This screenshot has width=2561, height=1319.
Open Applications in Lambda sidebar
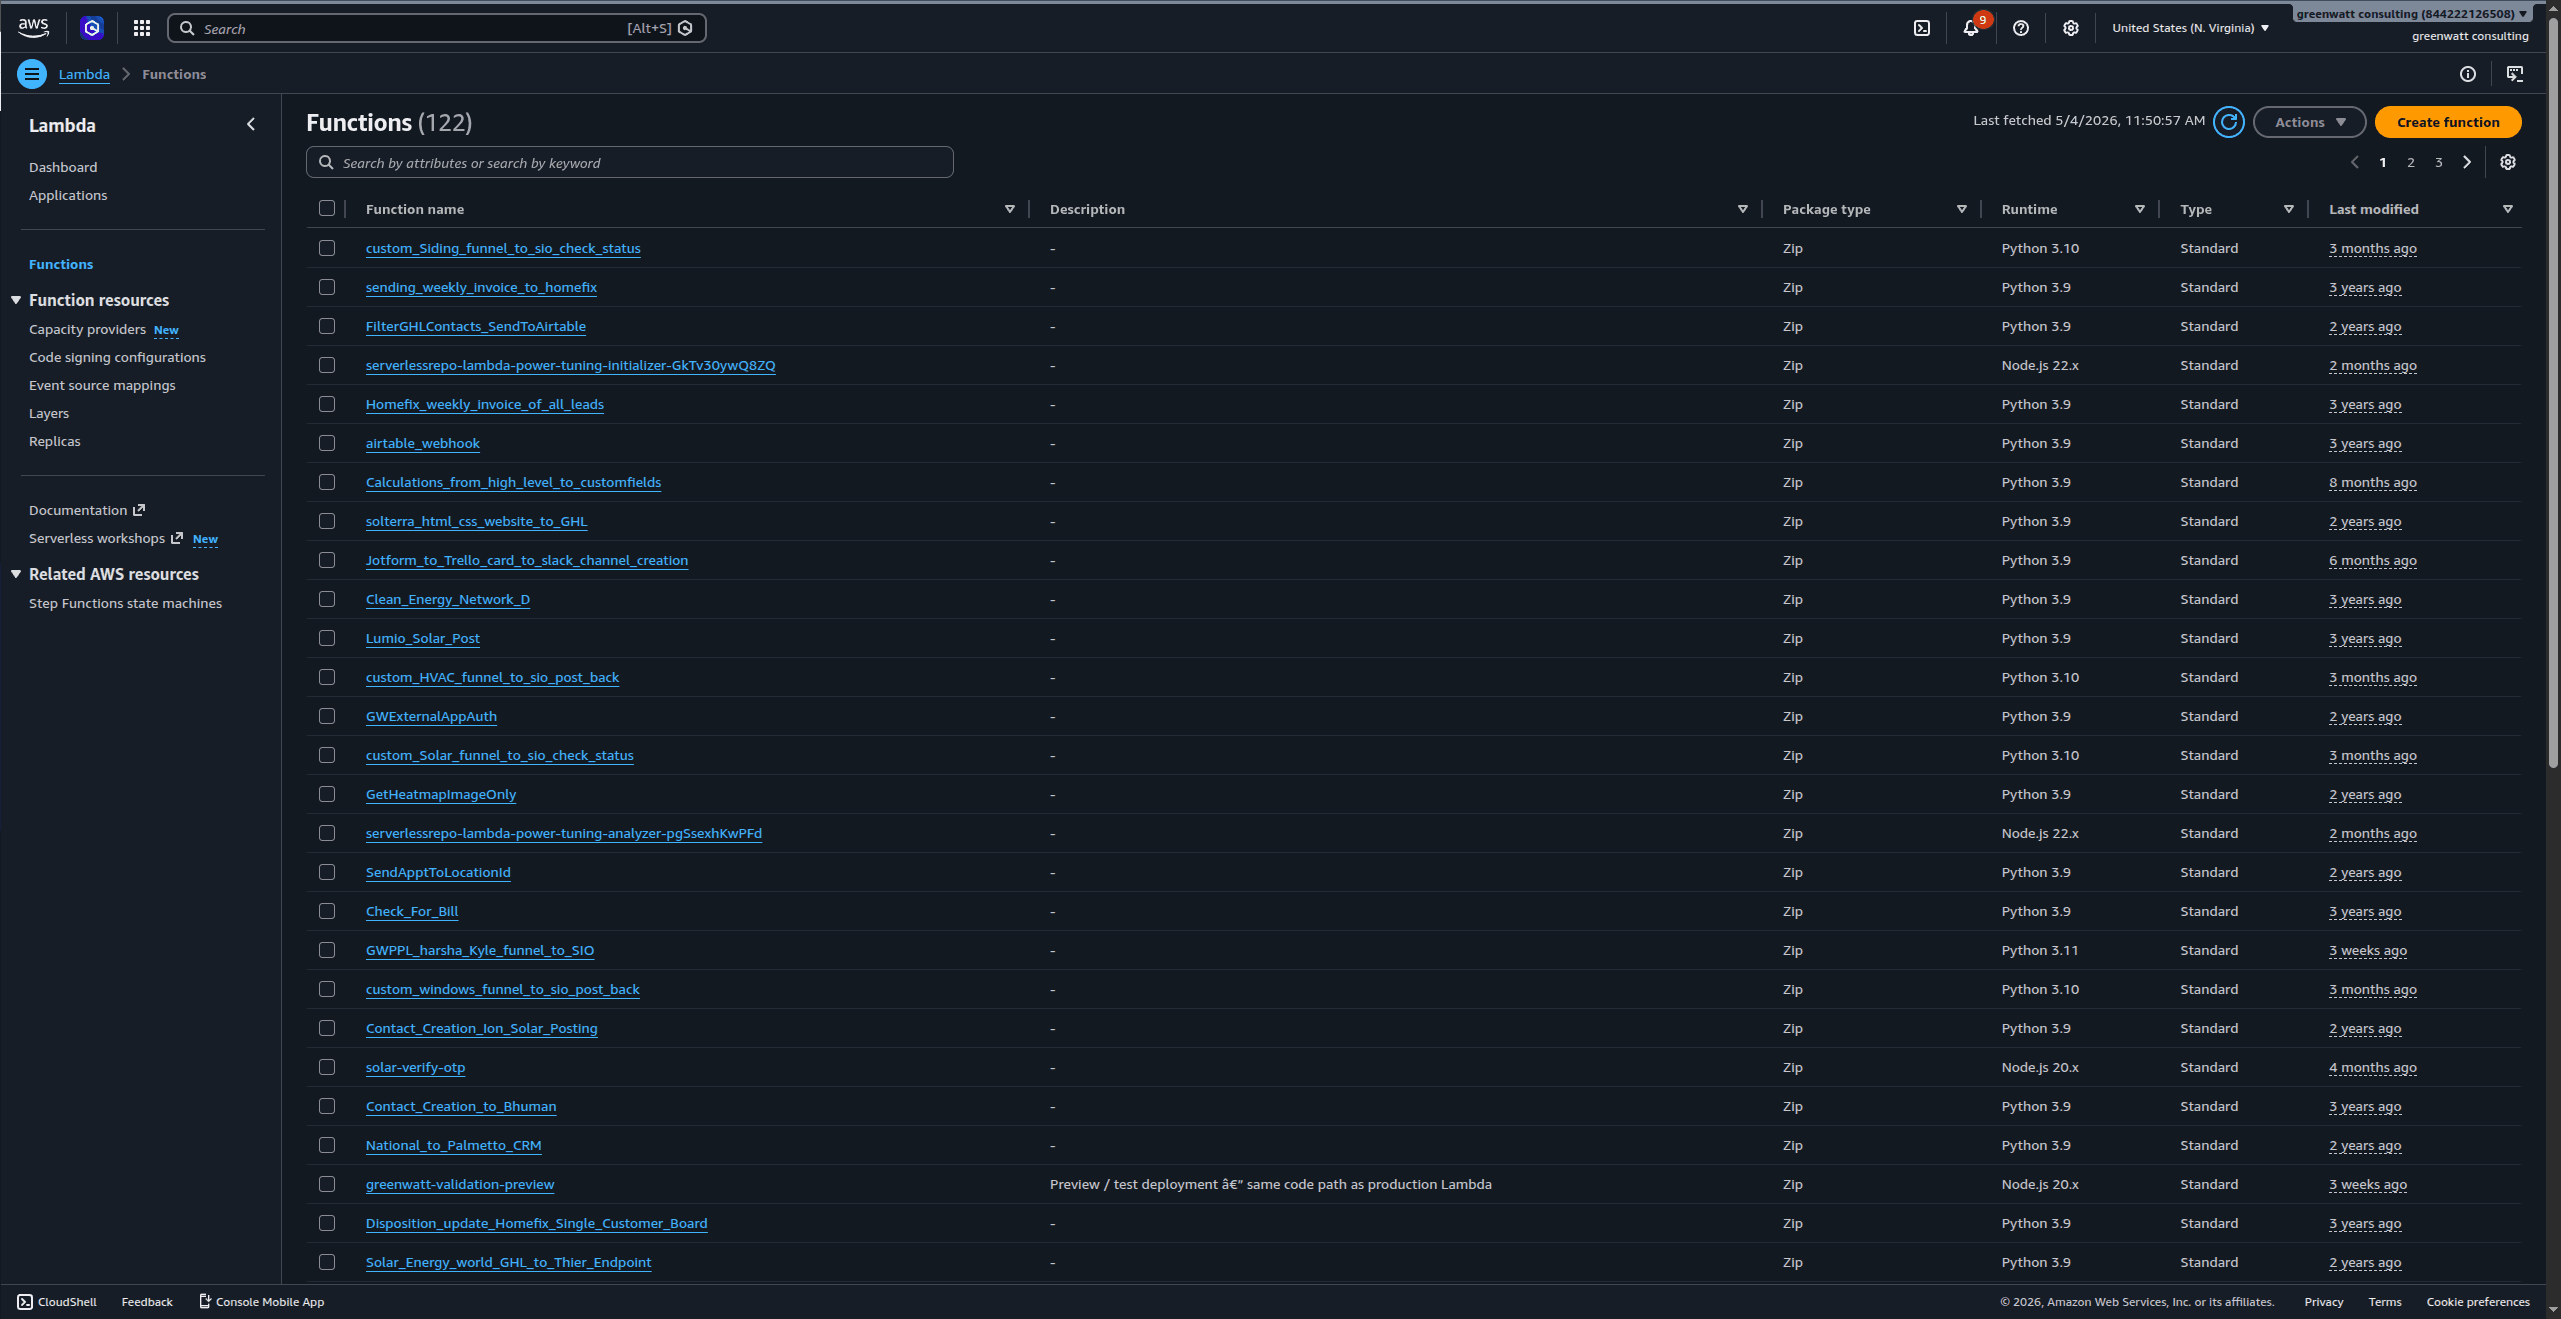[x=68, y=195]
